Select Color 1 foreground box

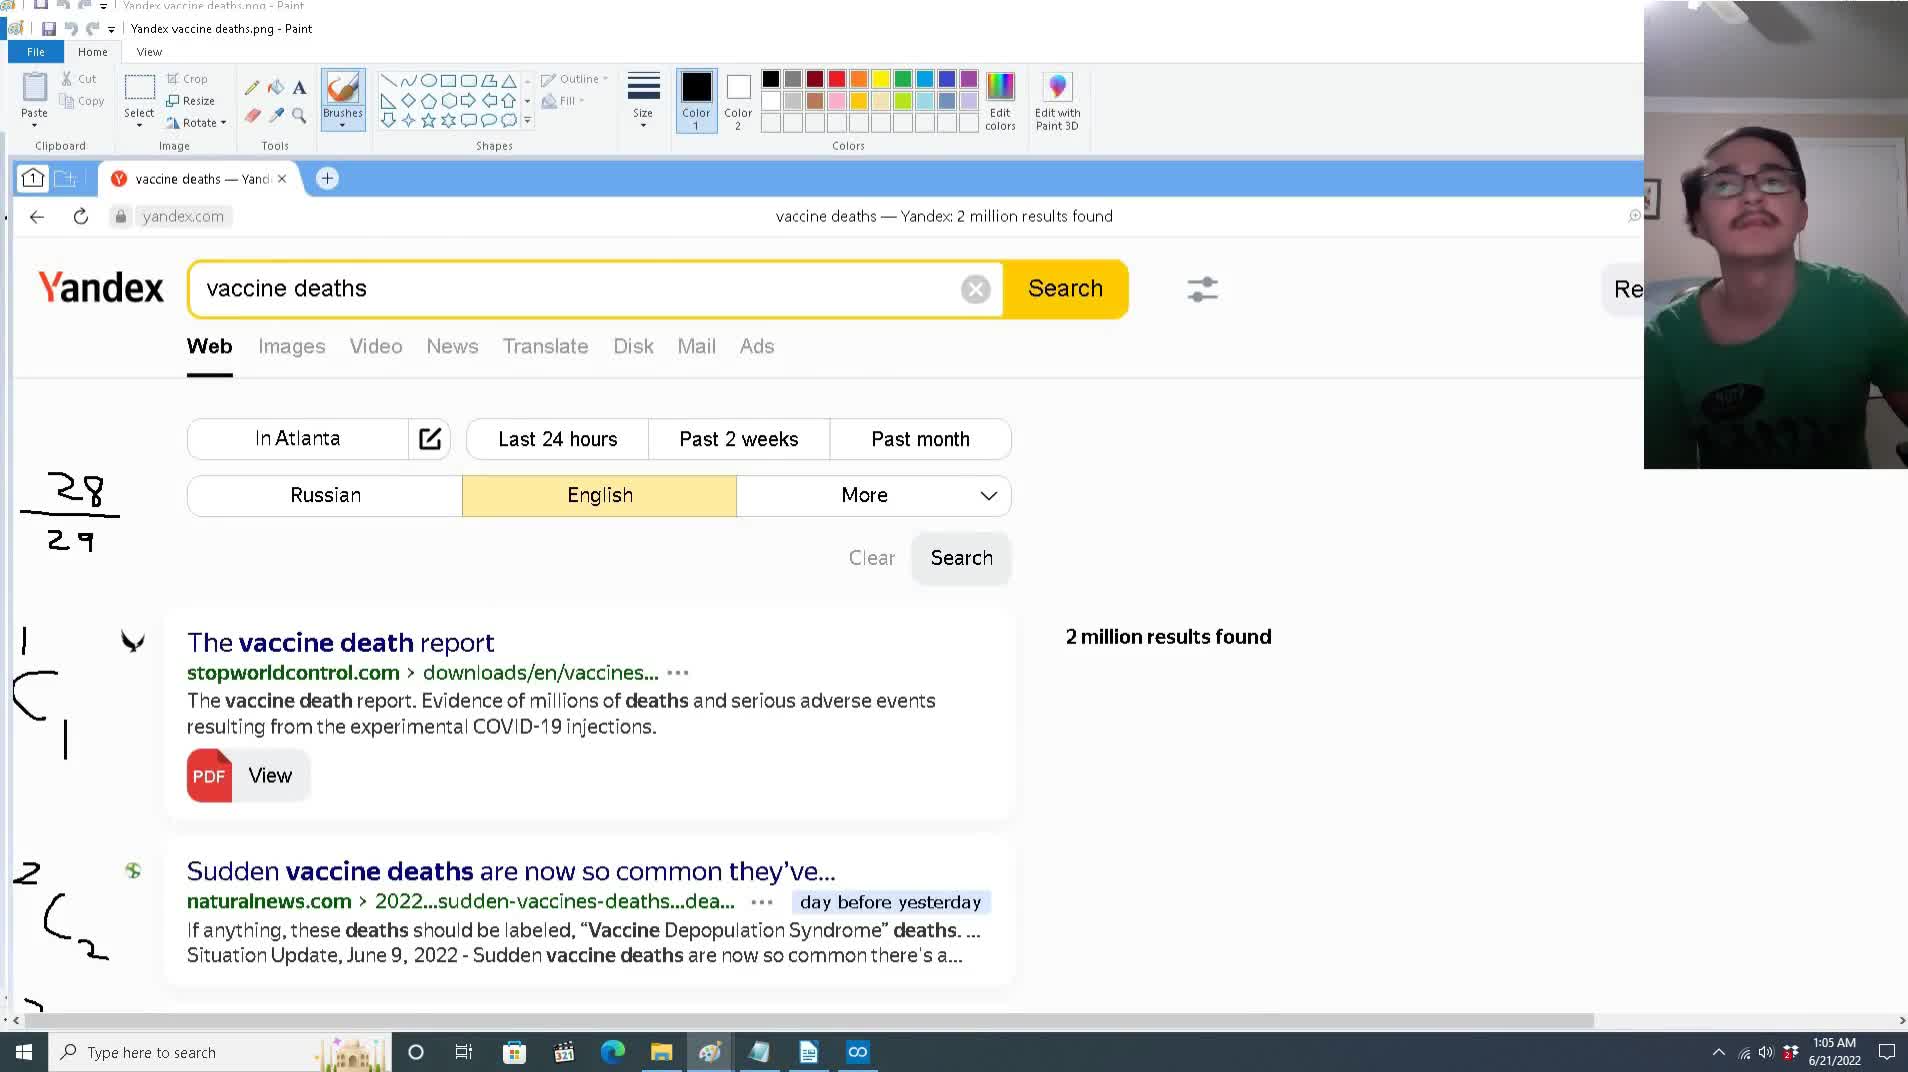click(x=696, y=100)
